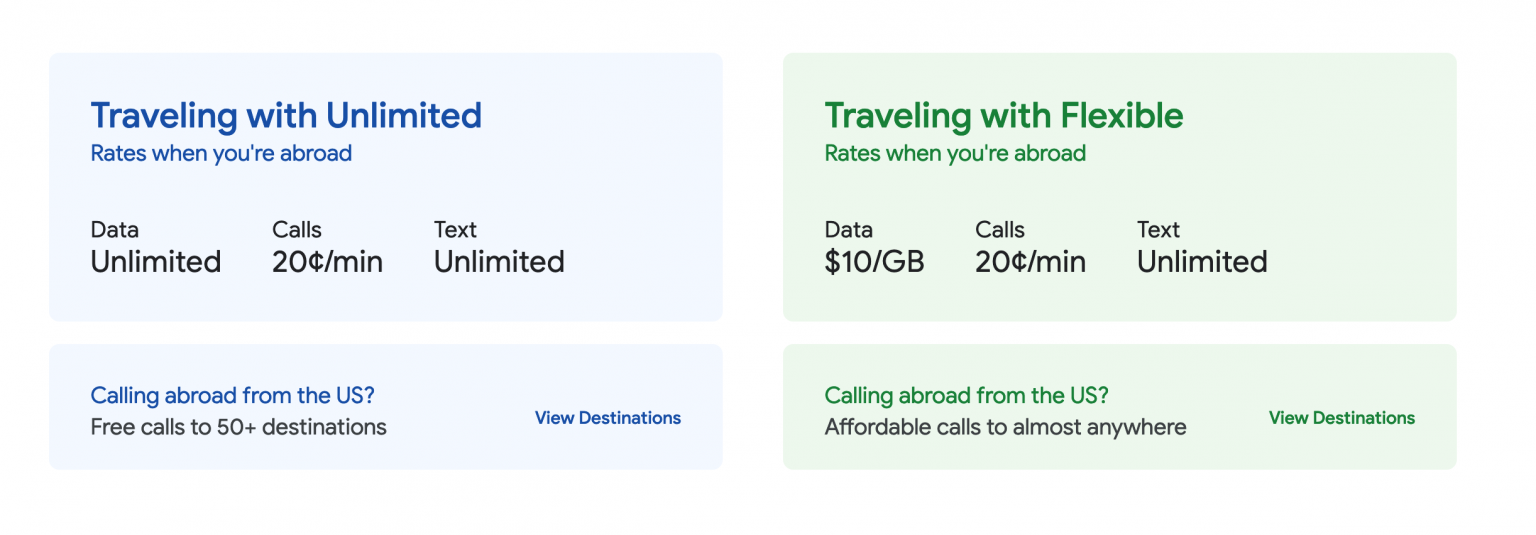Click the 20¢/min calls rate in Unlimited card
The image size is (1536, 535).
[x=327, y=262]
